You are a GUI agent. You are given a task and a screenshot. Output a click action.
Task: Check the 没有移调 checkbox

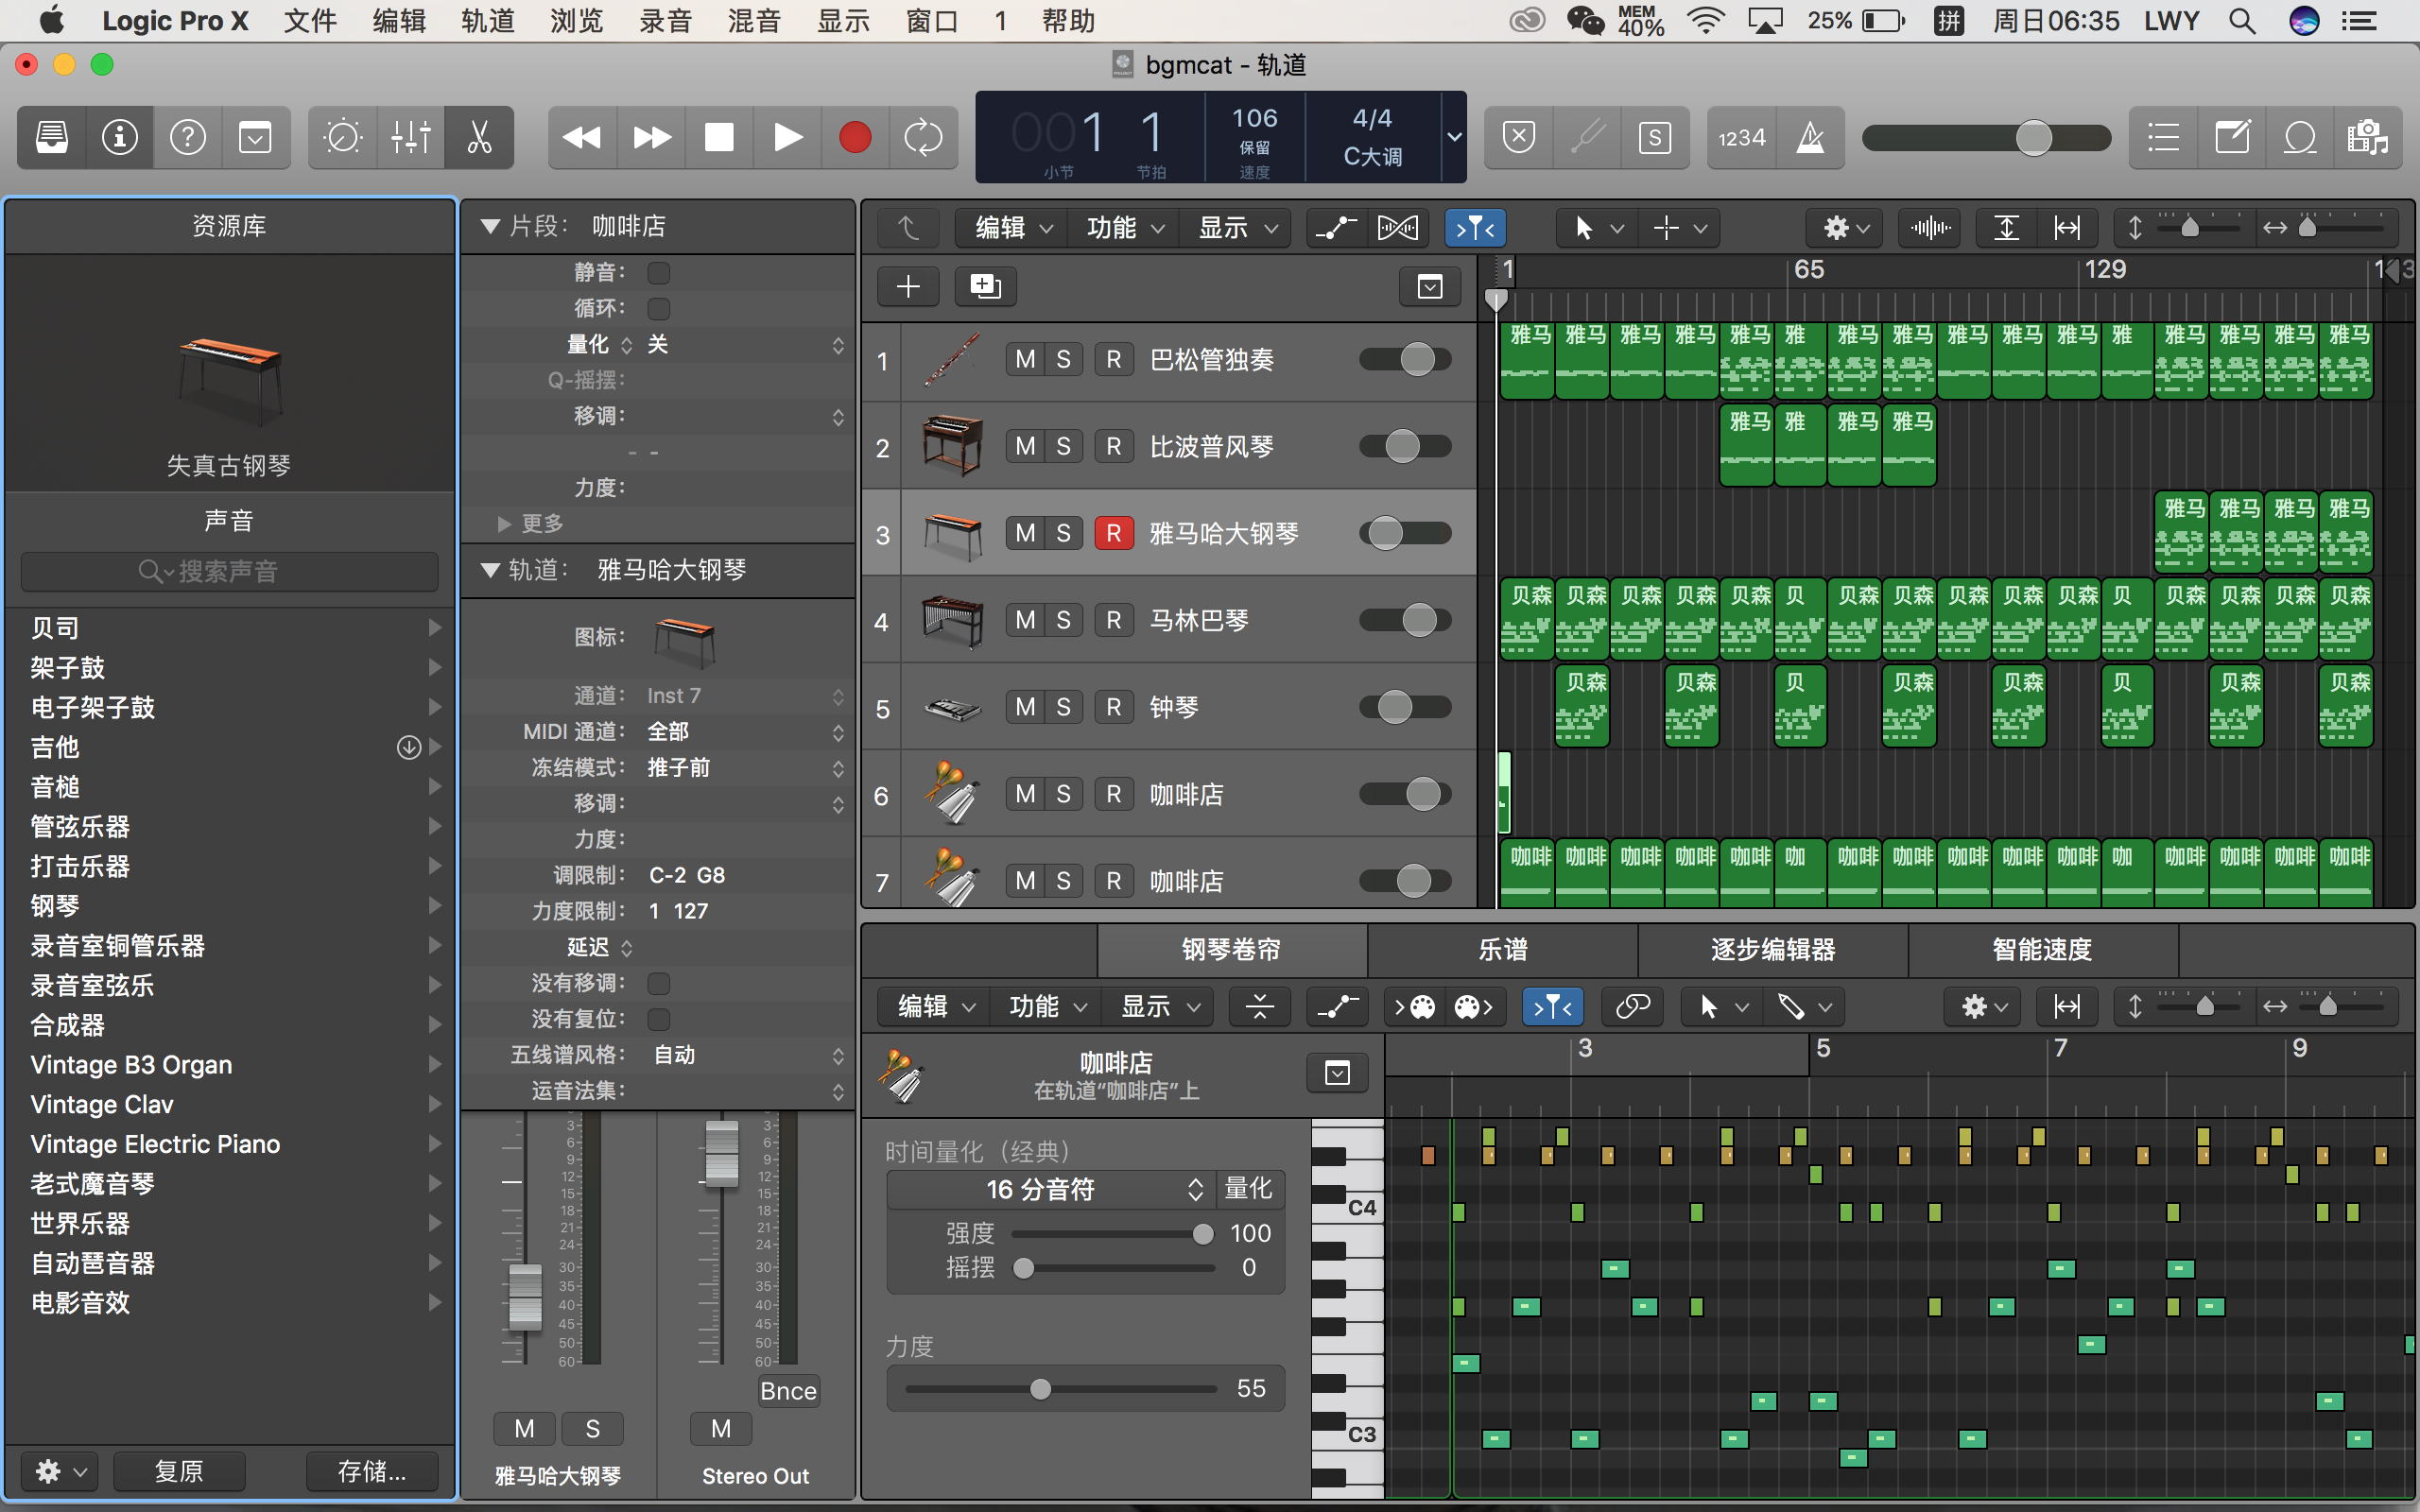click(x=658, y=983)
